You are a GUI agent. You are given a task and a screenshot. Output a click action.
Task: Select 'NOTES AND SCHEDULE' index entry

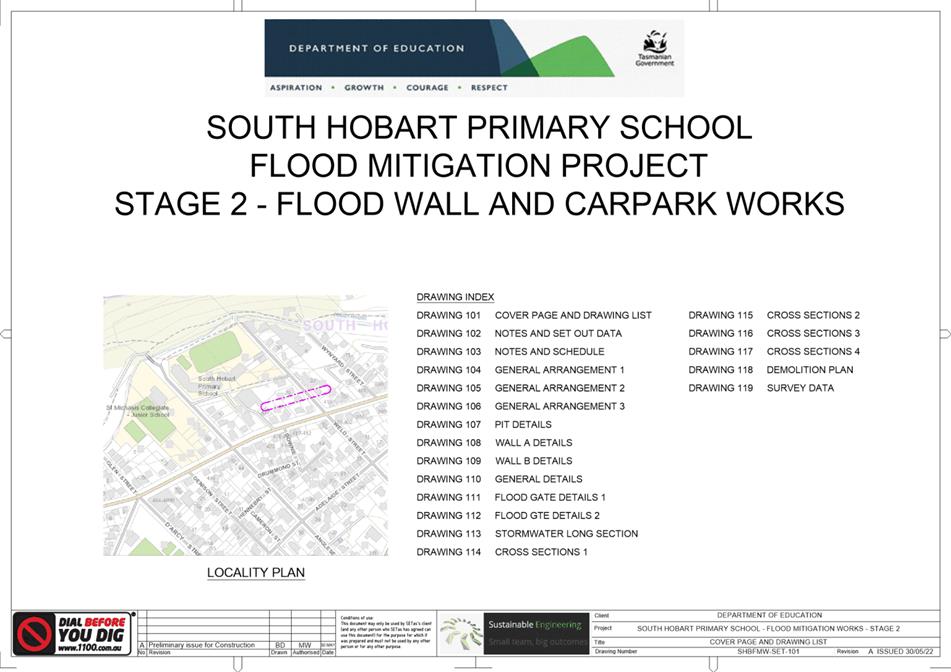pos(549,352)
